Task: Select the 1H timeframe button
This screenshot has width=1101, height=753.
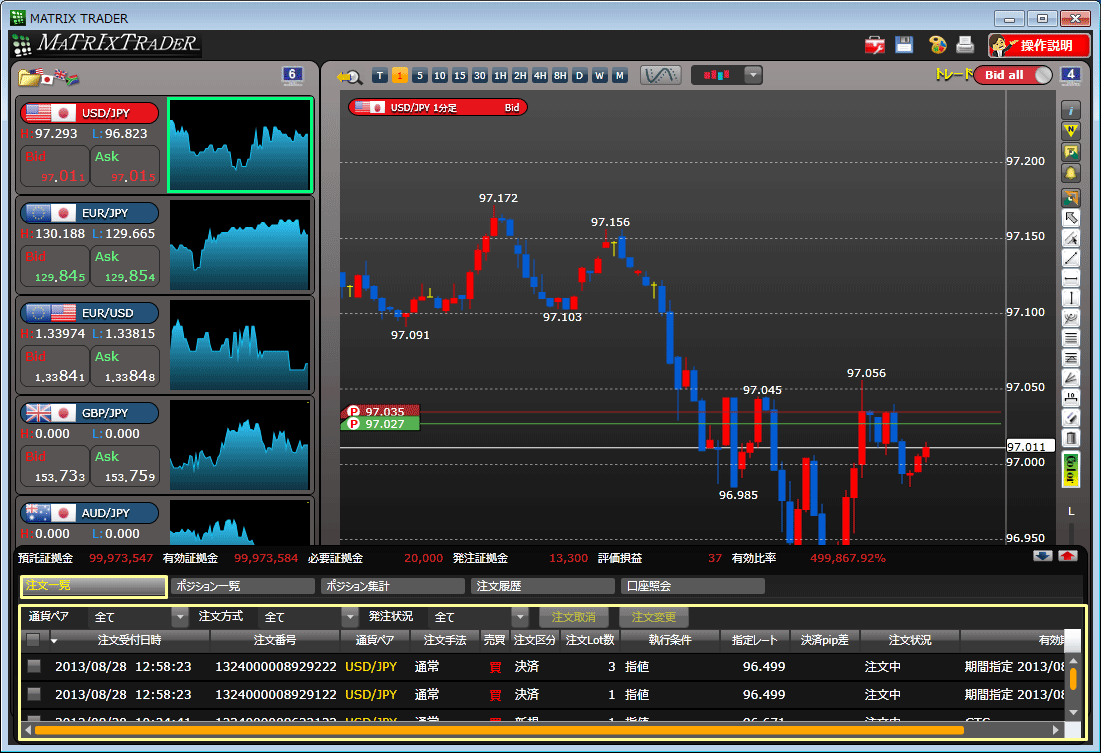Action: 499,75
